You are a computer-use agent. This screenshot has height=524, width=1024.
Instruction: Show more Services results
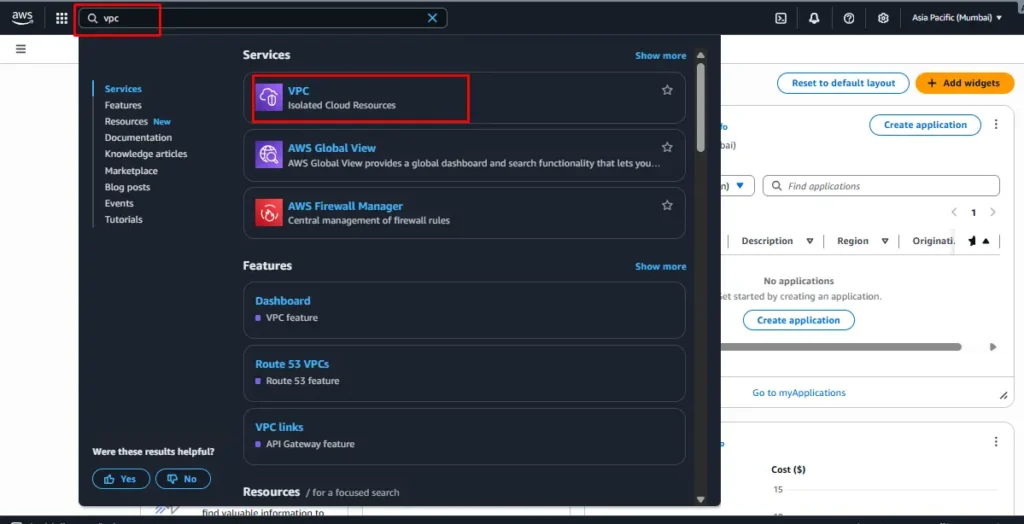pyautogui.click(x=660, y=56)
